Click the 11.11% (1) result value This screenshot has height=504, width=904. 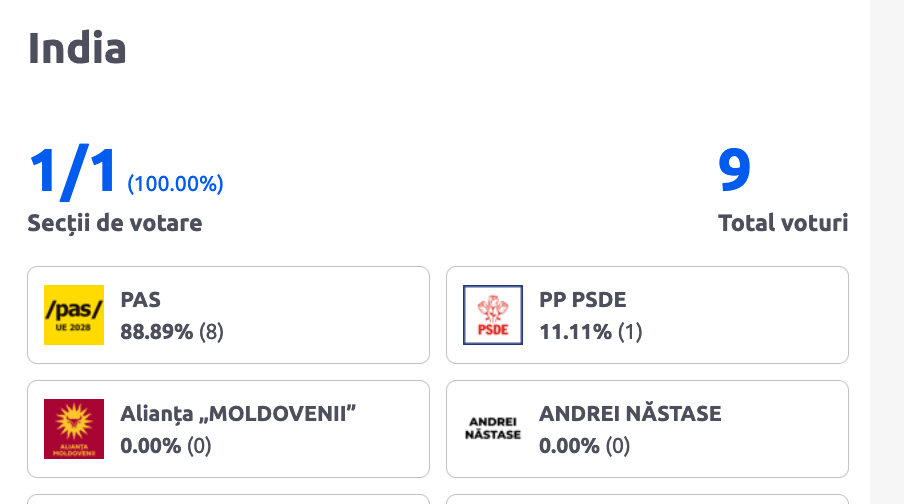[590, 331]
